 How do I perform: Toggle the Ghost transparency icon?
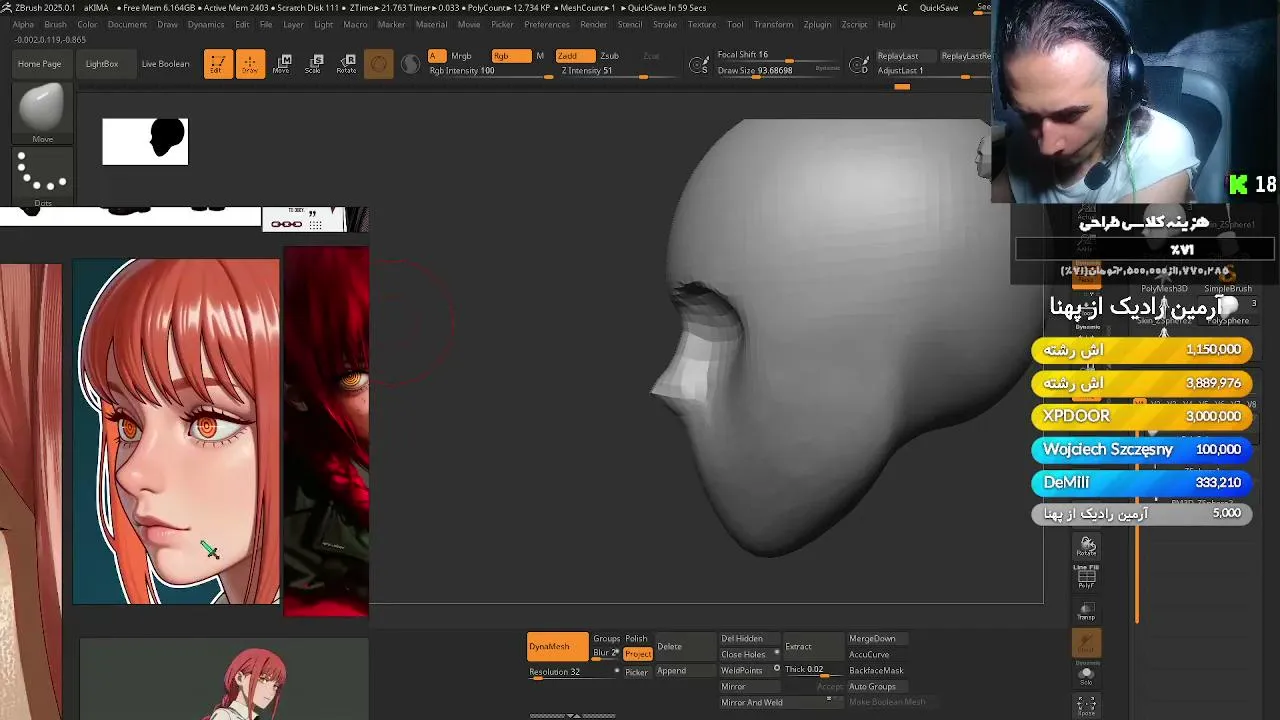point(1087,645)
